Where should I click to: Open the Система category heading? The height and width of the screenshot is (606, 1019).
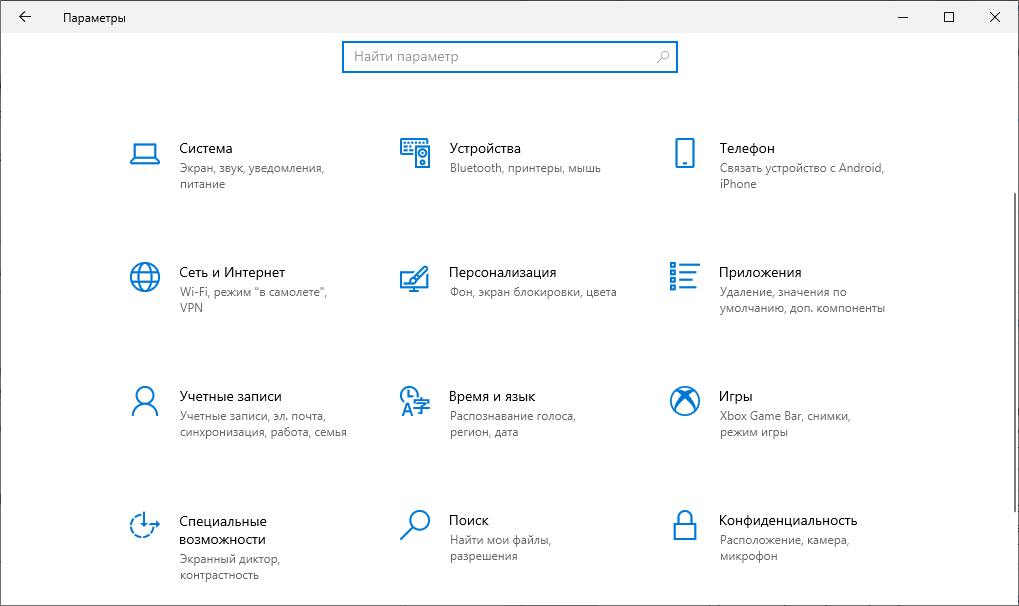(x=206, y=148)
